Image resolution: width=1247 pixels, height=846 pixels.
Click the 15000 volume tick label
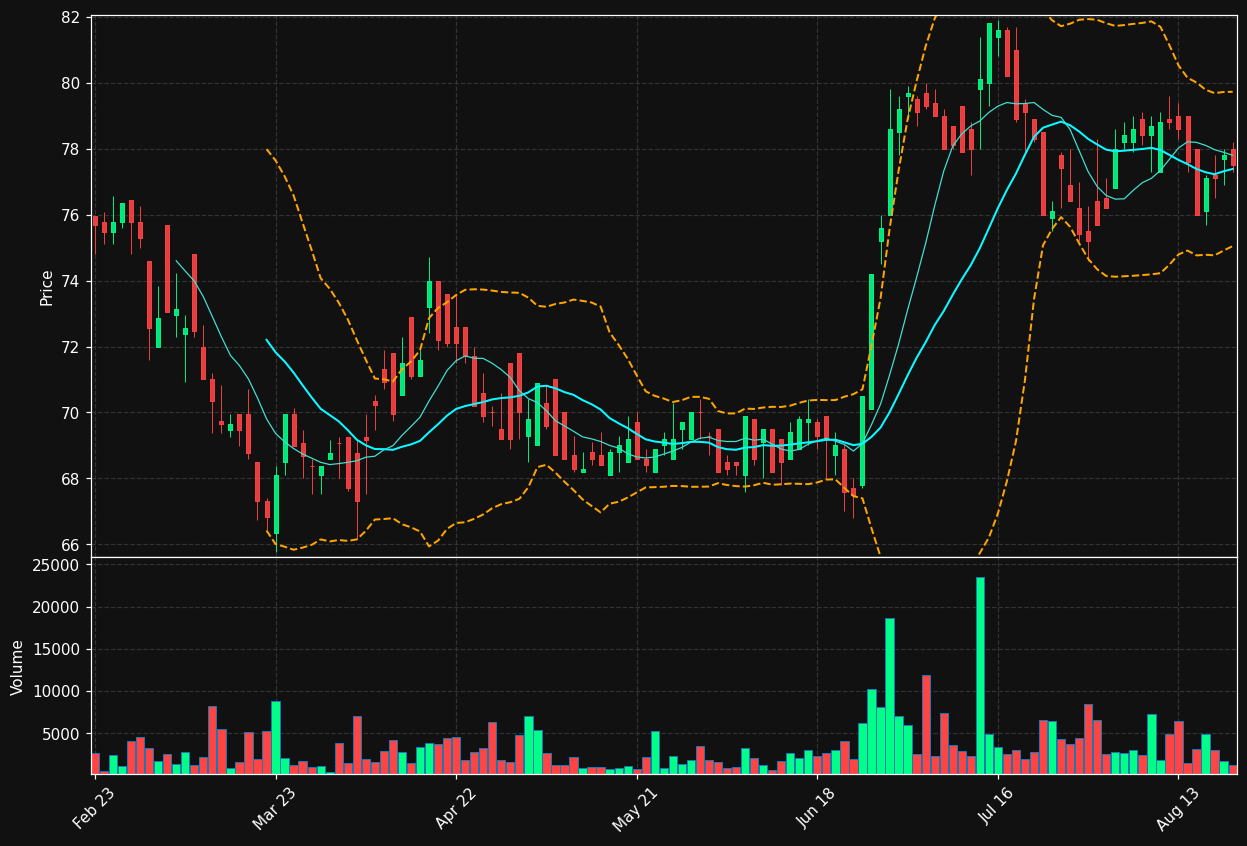(x=57, y=649)
